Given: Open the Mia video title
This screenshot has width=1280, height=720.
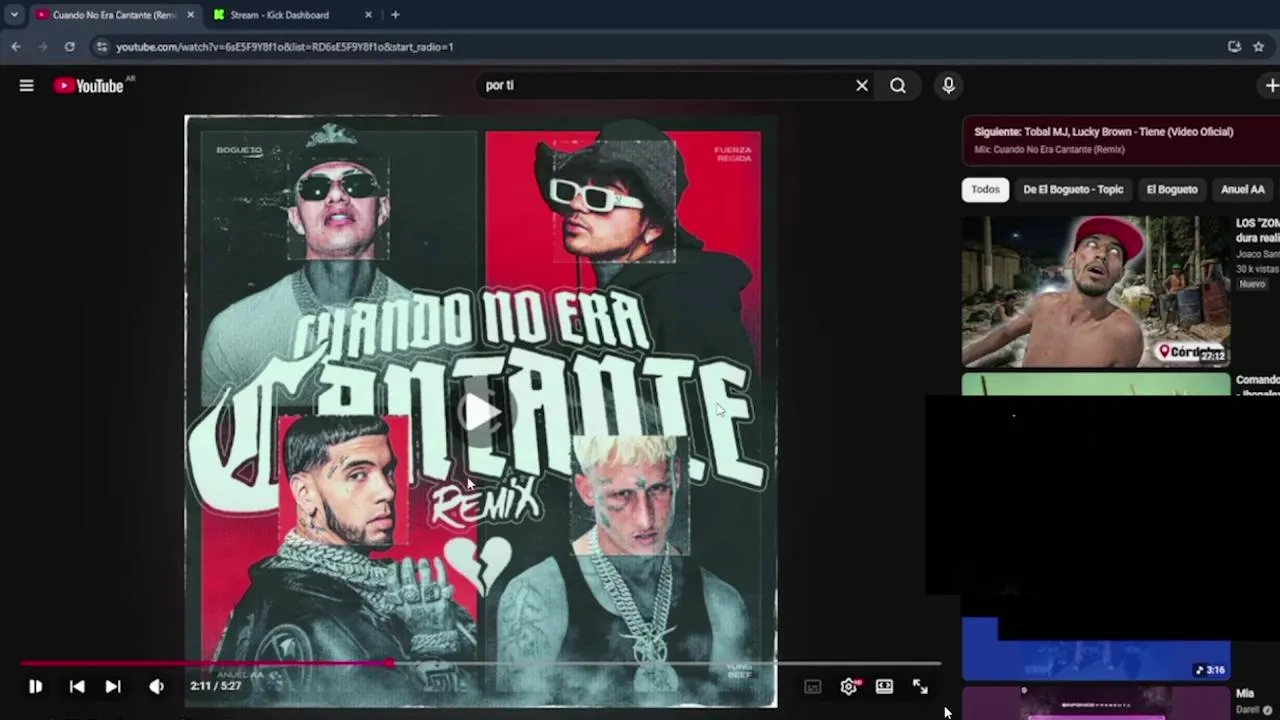Looking at the screenshot, I should click(1245, 693).
